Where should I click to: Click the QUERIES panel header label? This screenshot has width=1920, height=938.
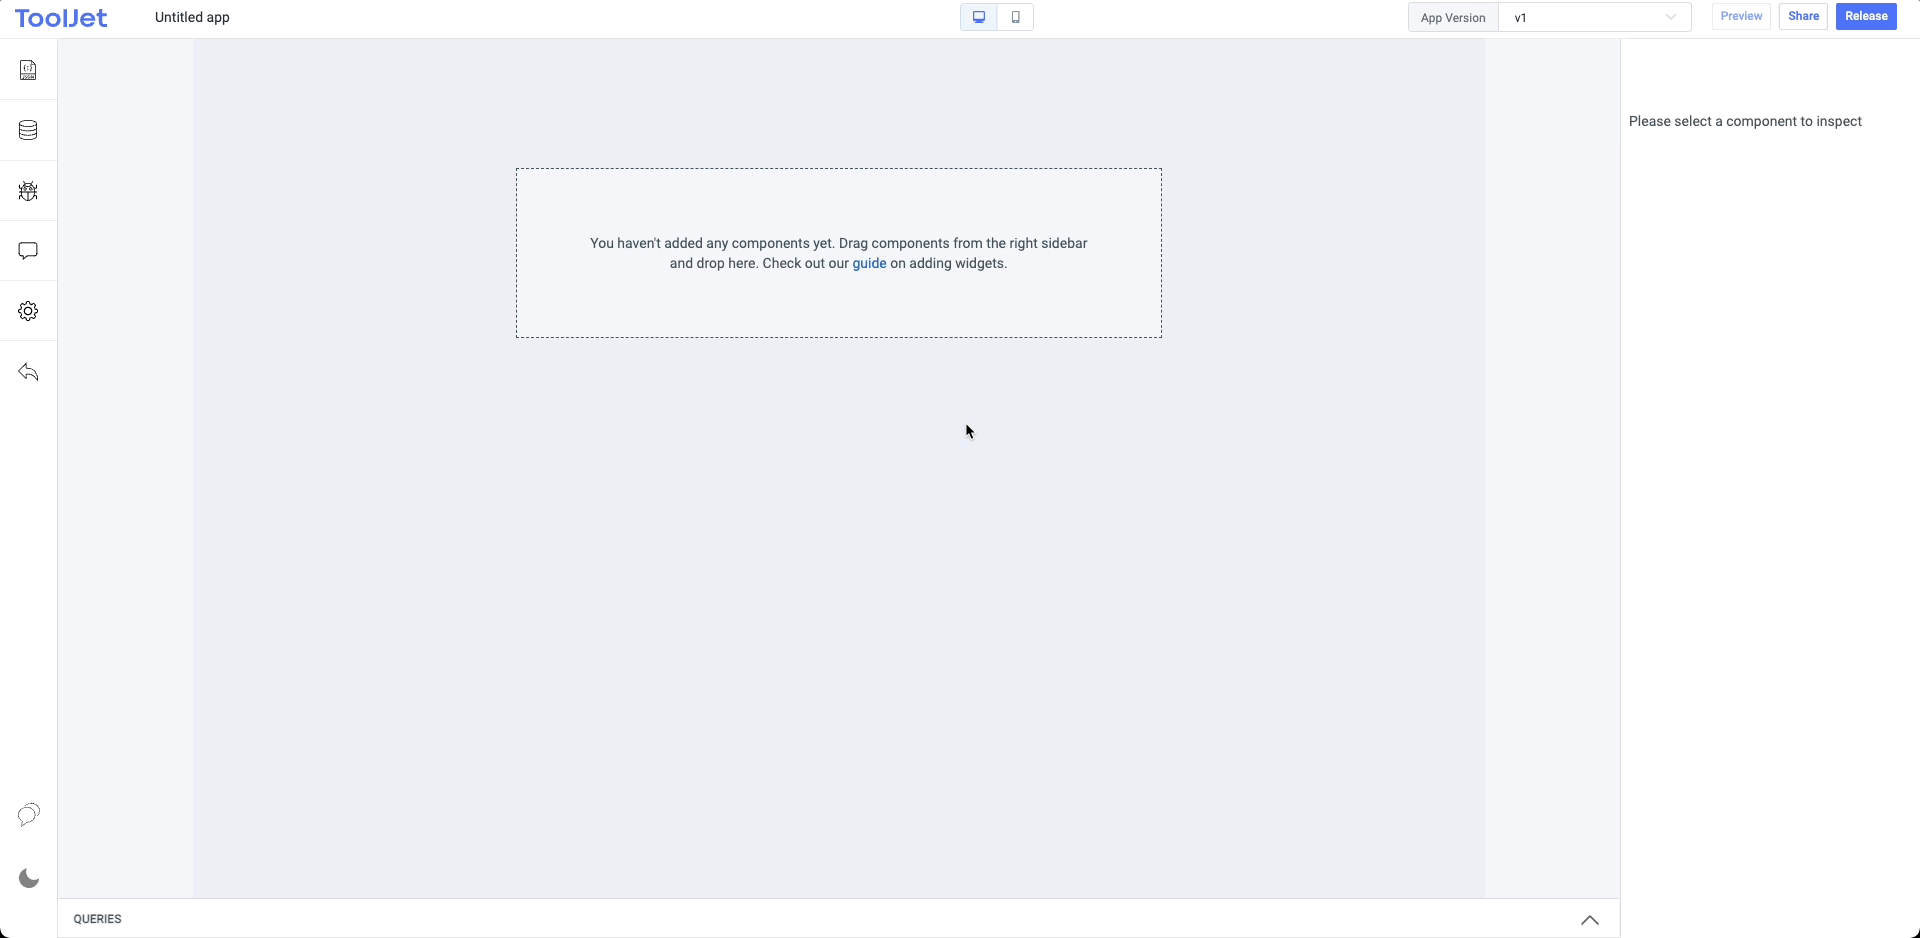(x=98, y=919)
